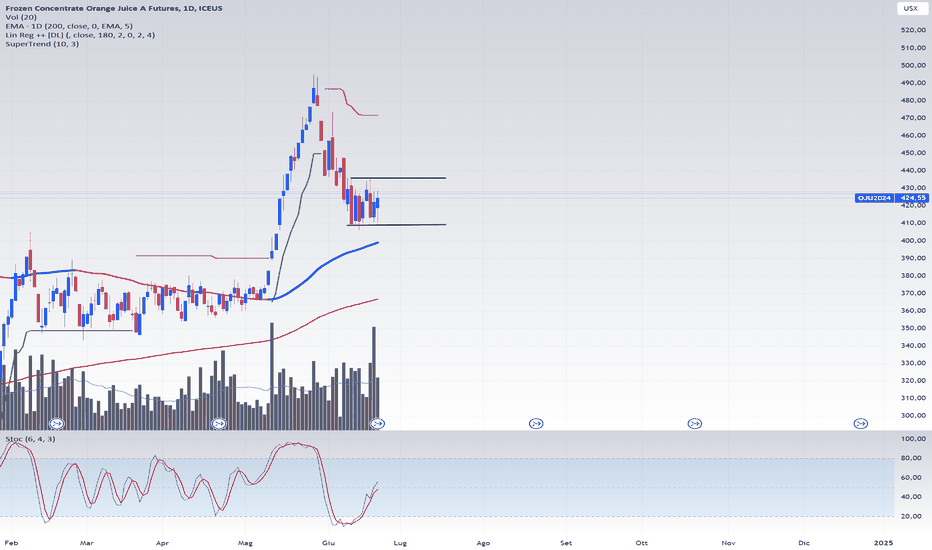This screenshot has width=932, height=550.
Task: Click the Giu label on time axis
Action: coord(328,543)
